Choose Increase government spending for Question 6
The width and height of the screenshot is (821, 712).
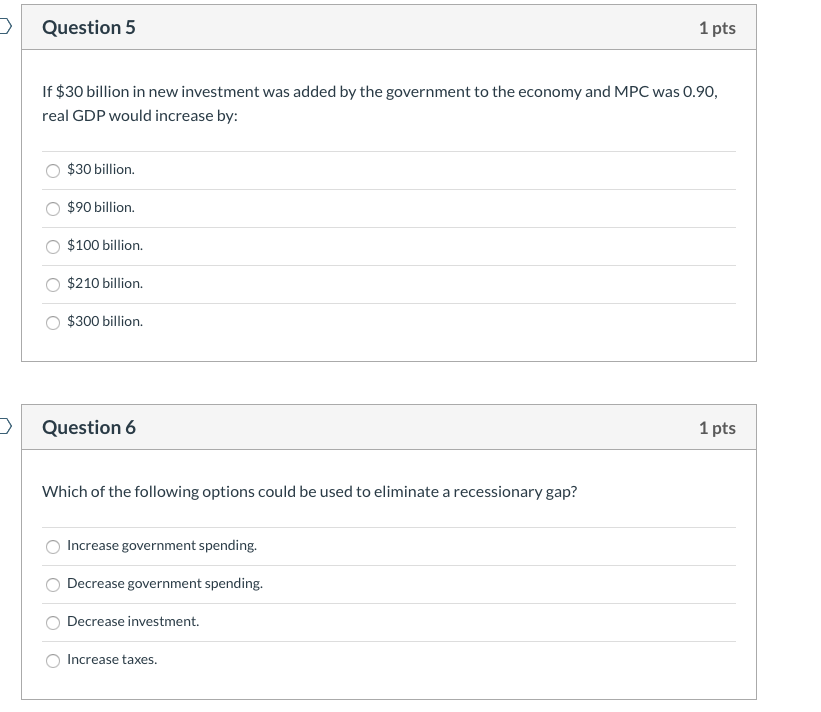pyautogui.click(x=53, y=546)
